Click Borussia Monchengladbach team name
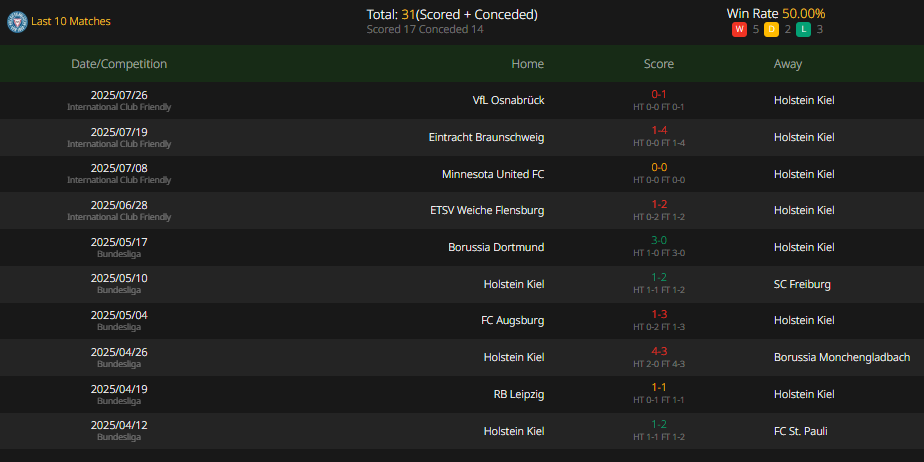 point(842,357)
